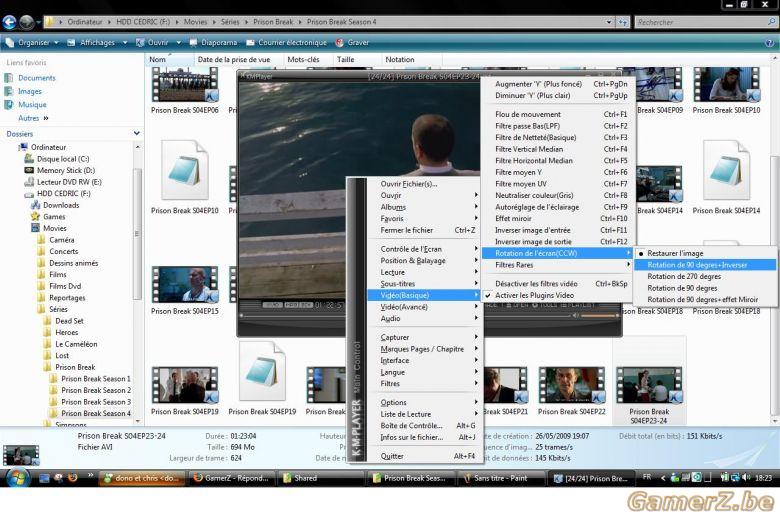
Task: Select Augmenter 'Y' (Plus foncé) entry
Action: pyautogui.click(x=558, y=84)
